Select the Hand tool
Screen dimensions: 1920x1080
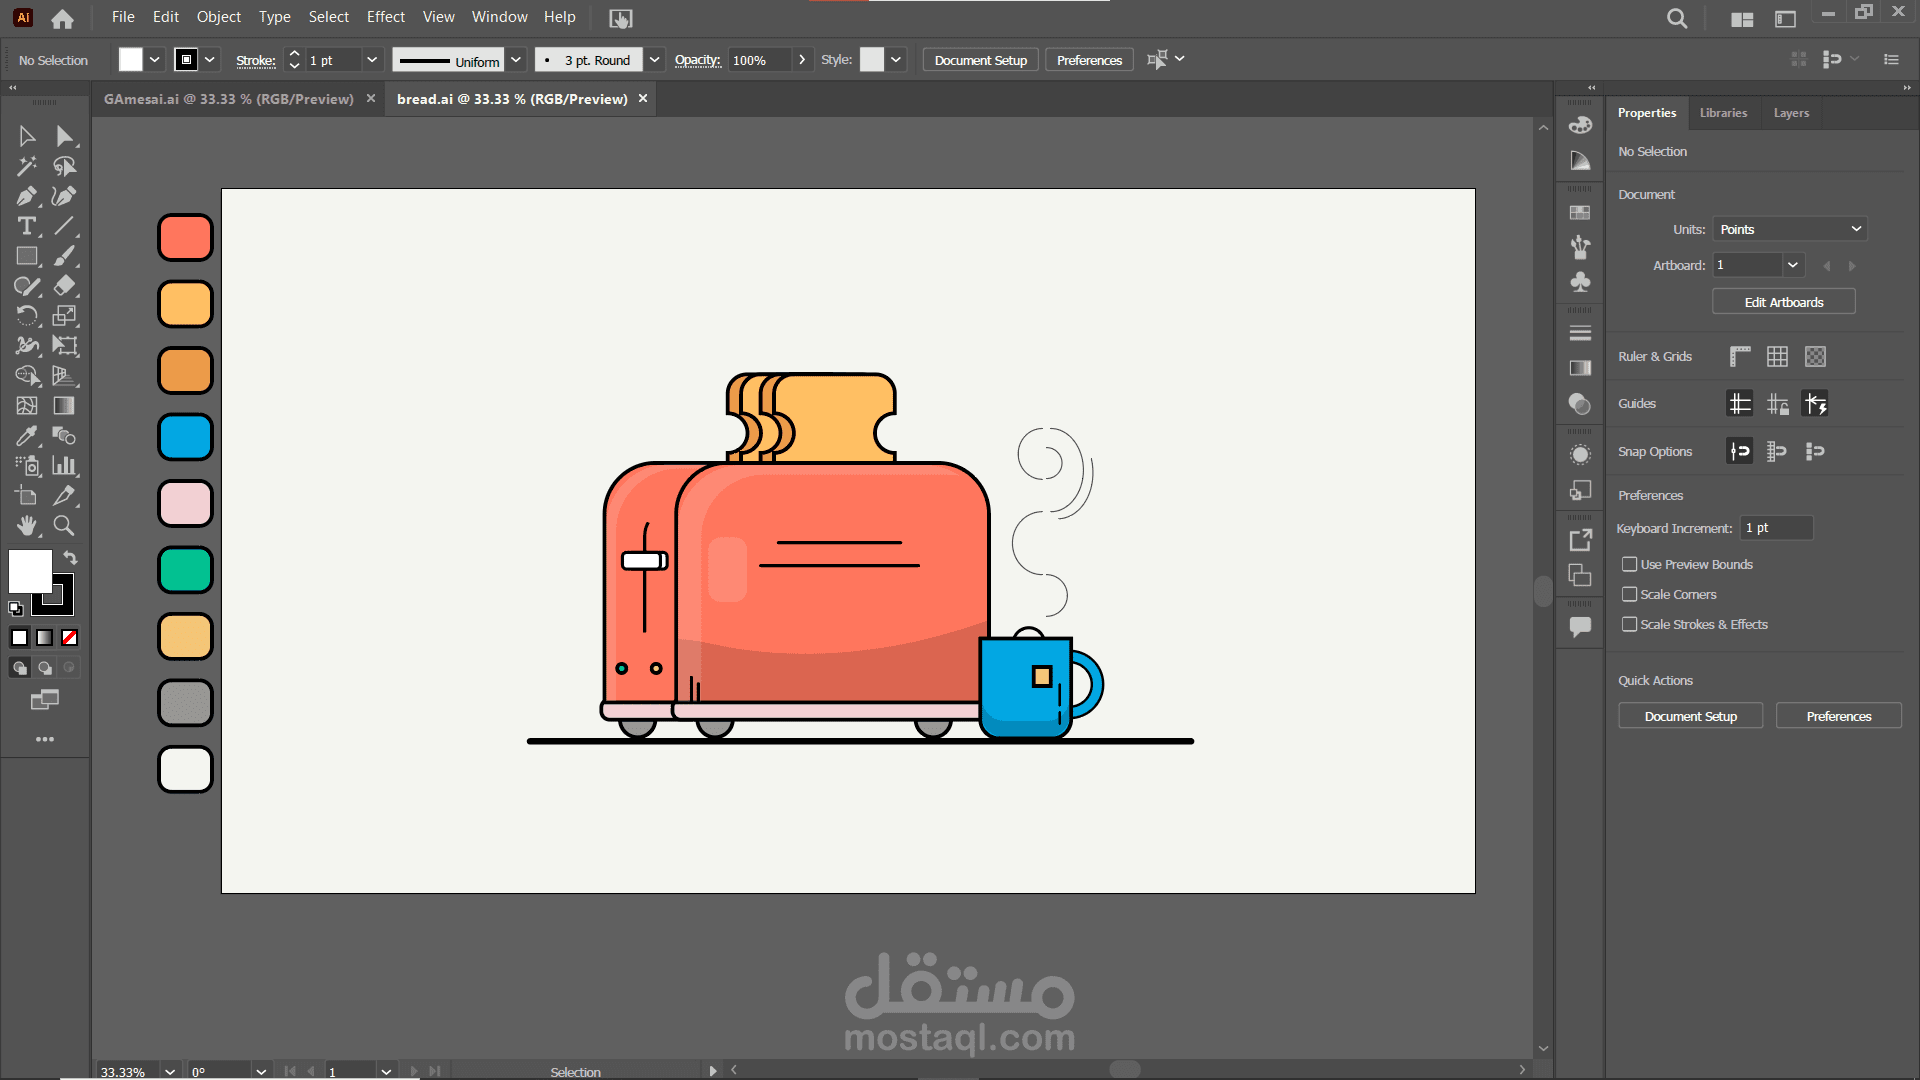(x=27, y=526)
